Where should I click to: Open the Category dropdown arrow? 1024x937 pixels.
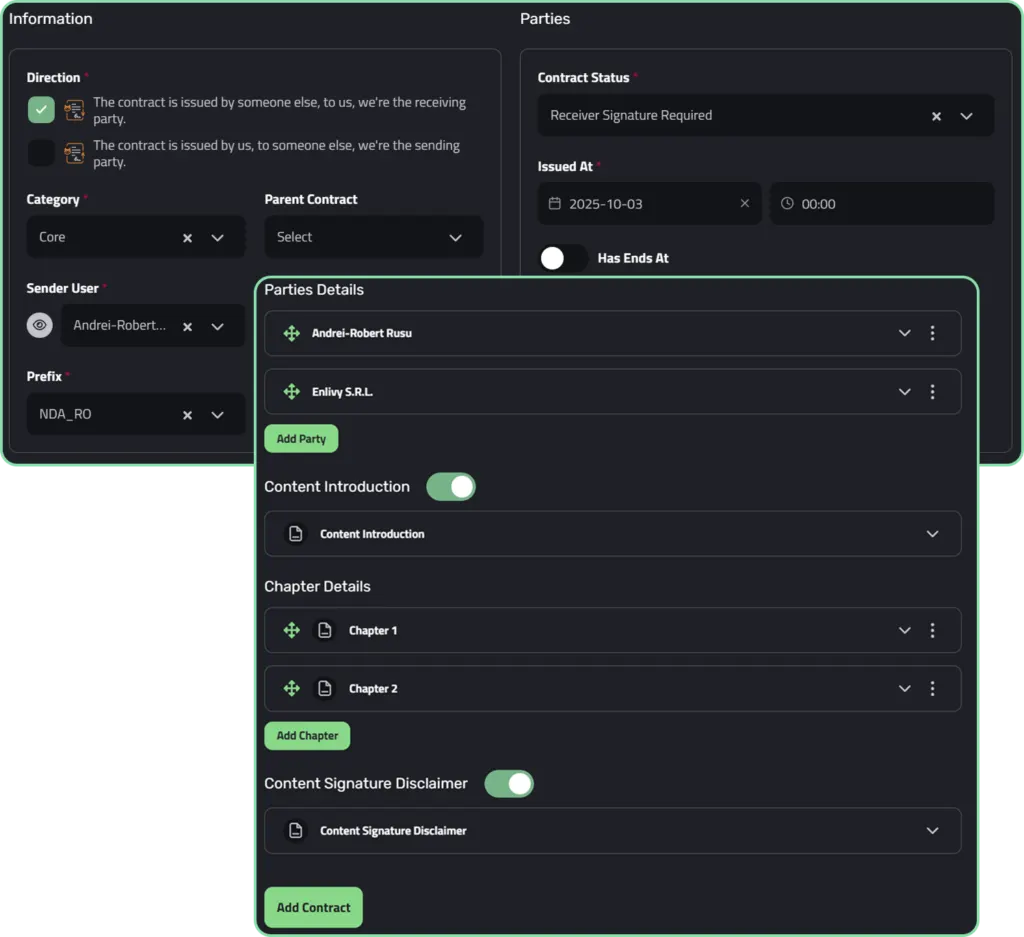point(217,238)
